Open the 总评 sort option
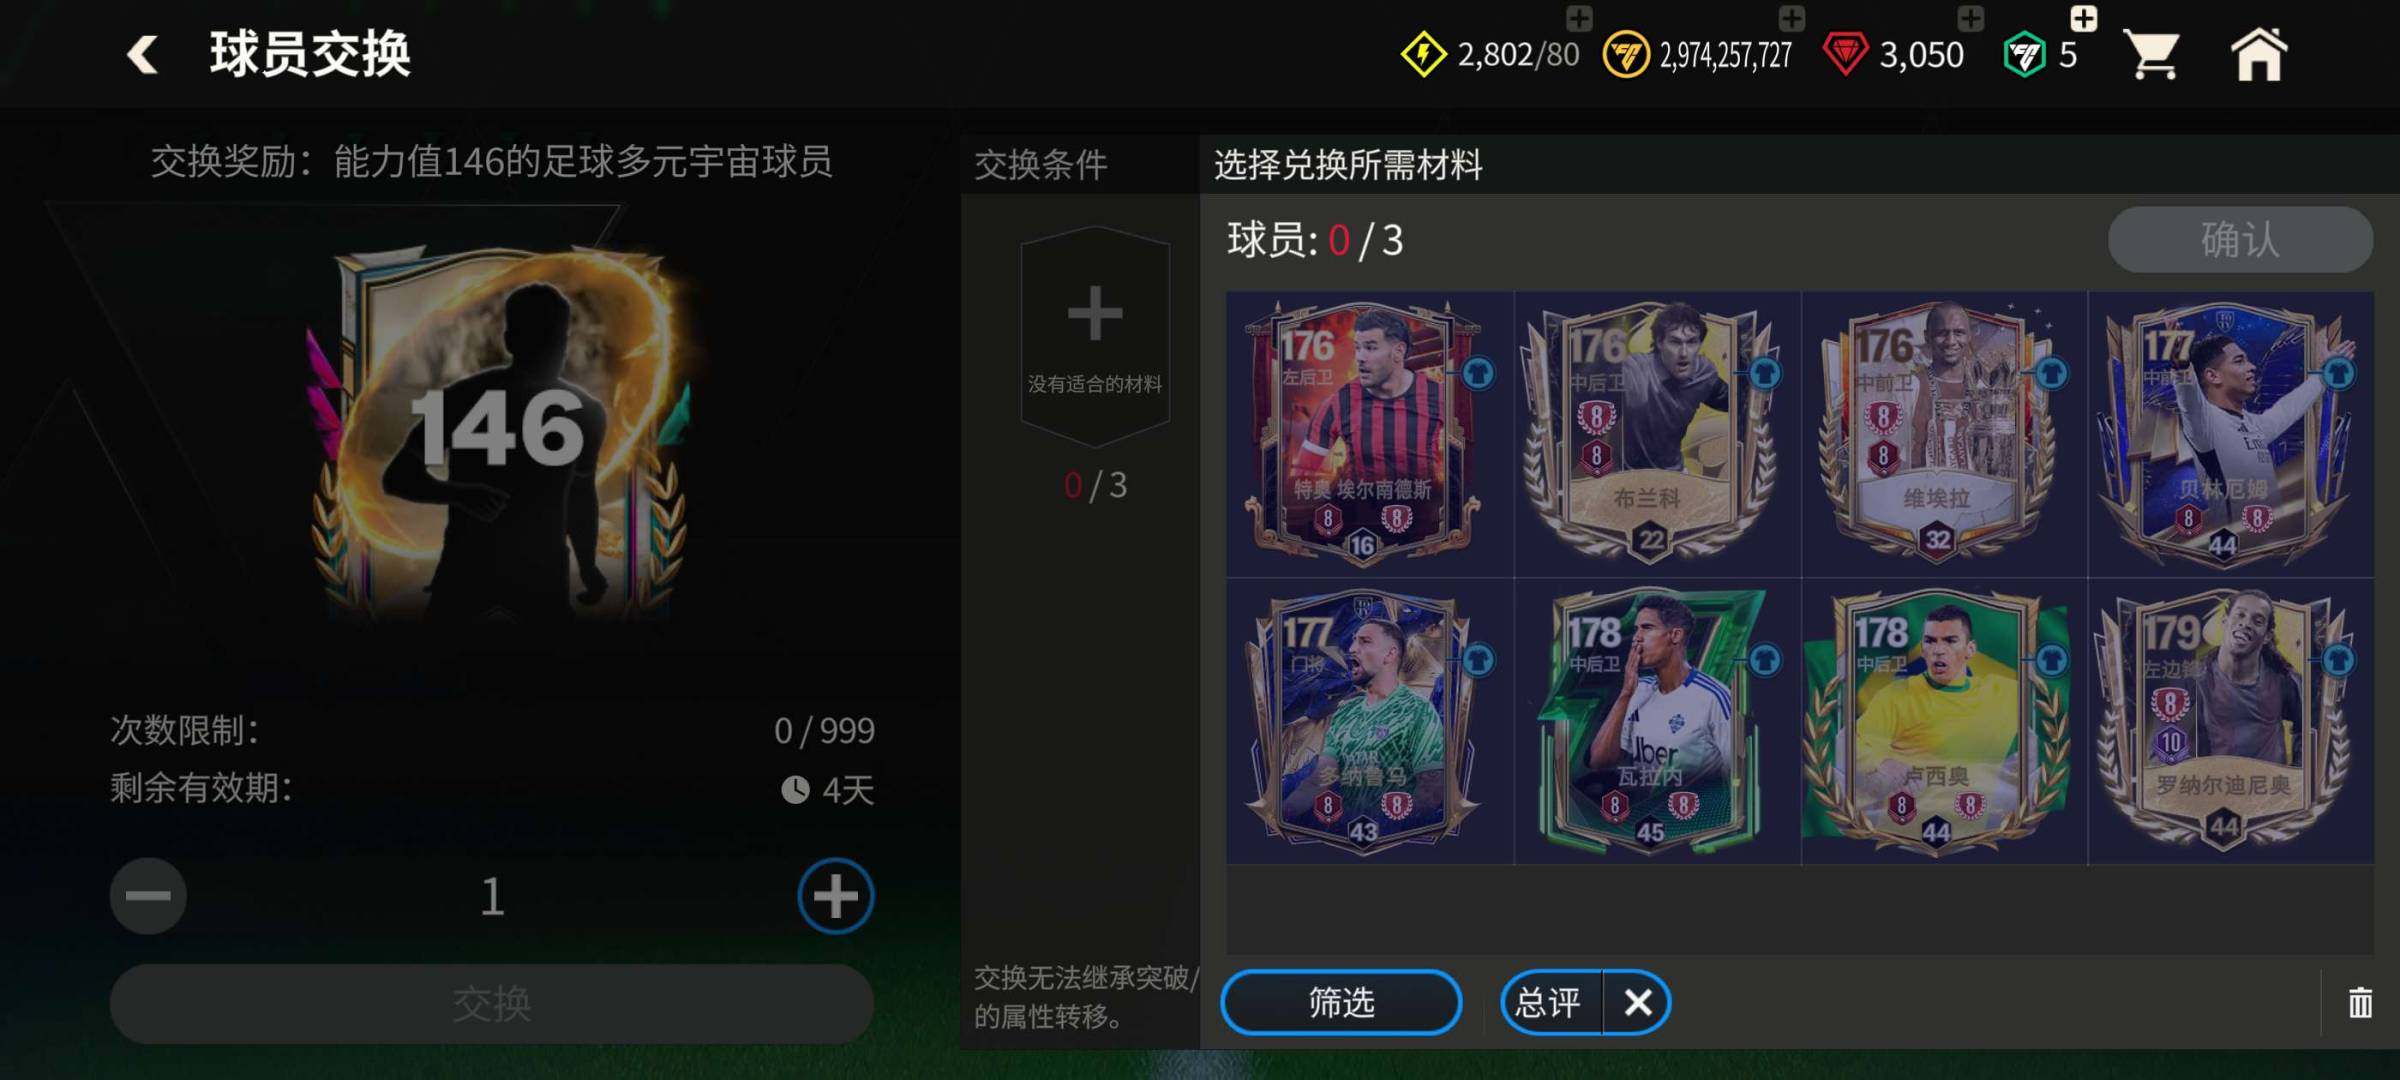Screen dimensions: 2400x1080 (1550, 1002)
